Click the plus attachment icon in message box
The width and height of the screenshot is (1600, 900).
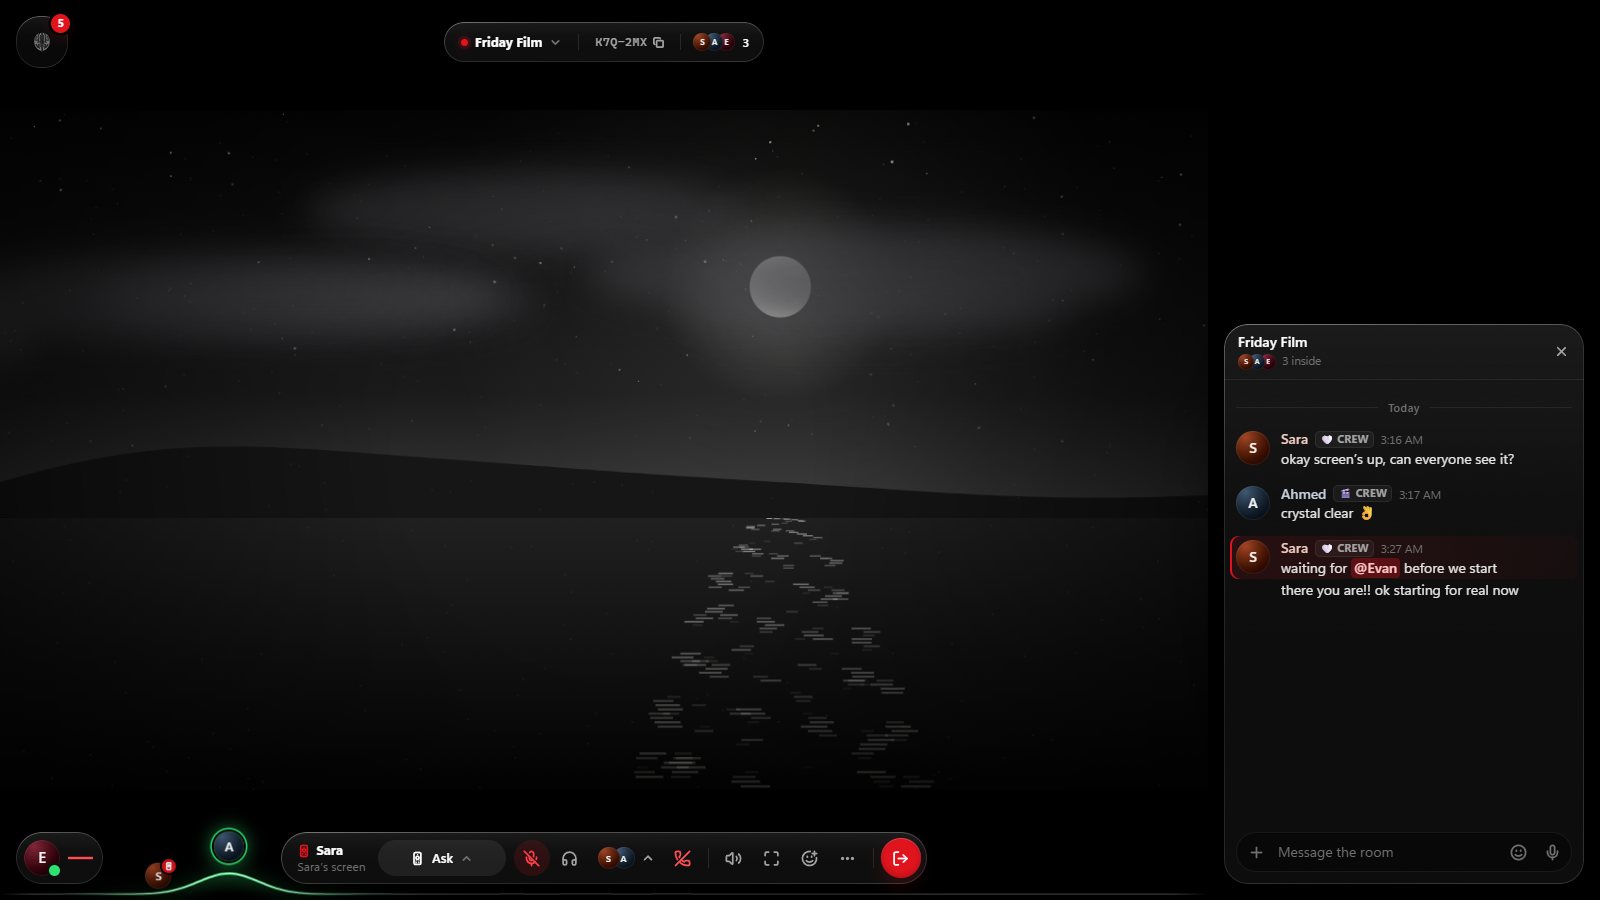[1256, 853]
